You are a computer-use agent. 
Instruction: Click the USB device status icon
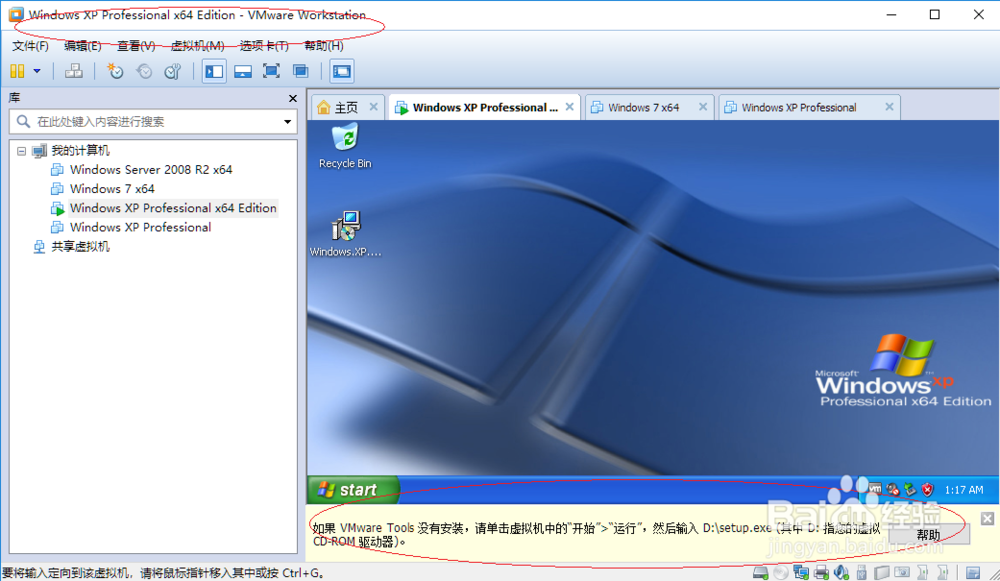(x=862, y=573)
